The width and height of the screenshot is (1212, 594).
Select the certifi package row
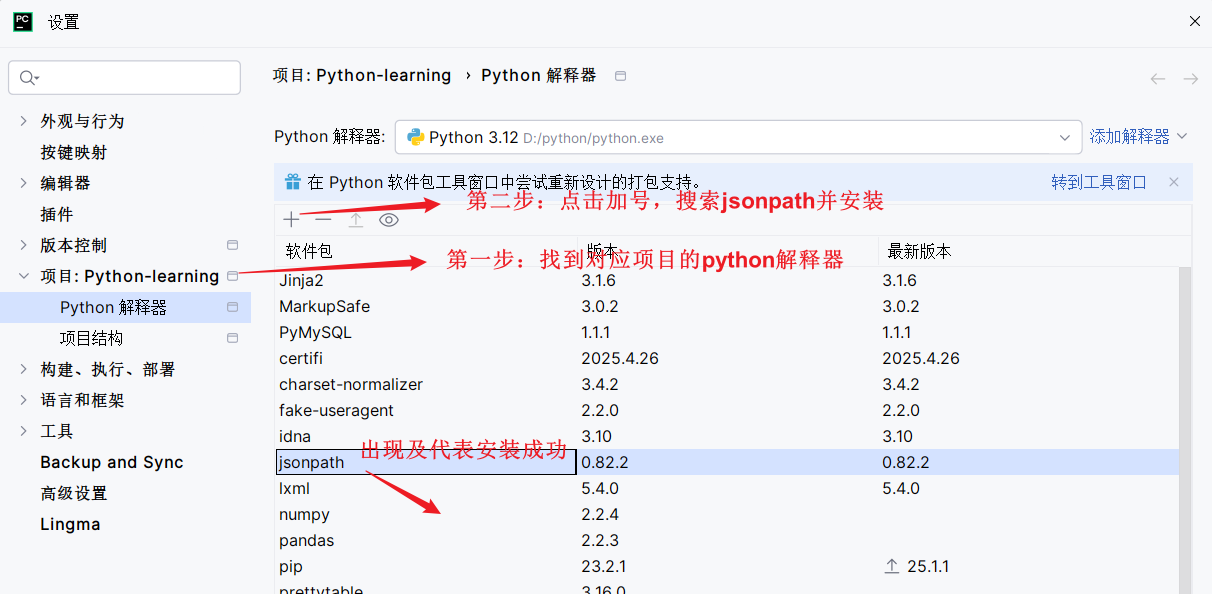(x=727, y=358)
